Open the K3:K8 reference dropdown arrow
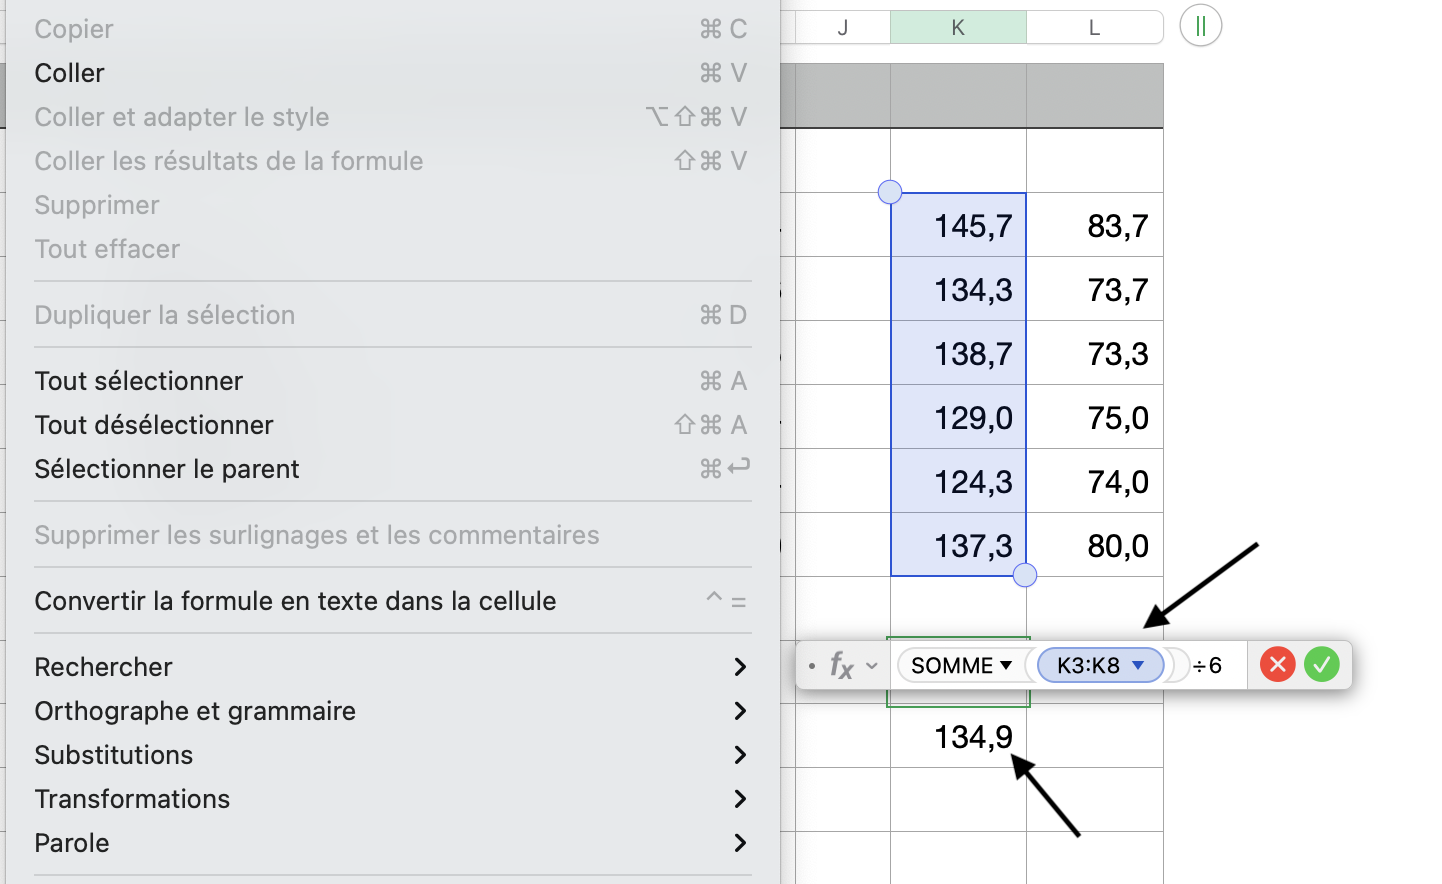1442x884 pixels. tap(1138, 665)
